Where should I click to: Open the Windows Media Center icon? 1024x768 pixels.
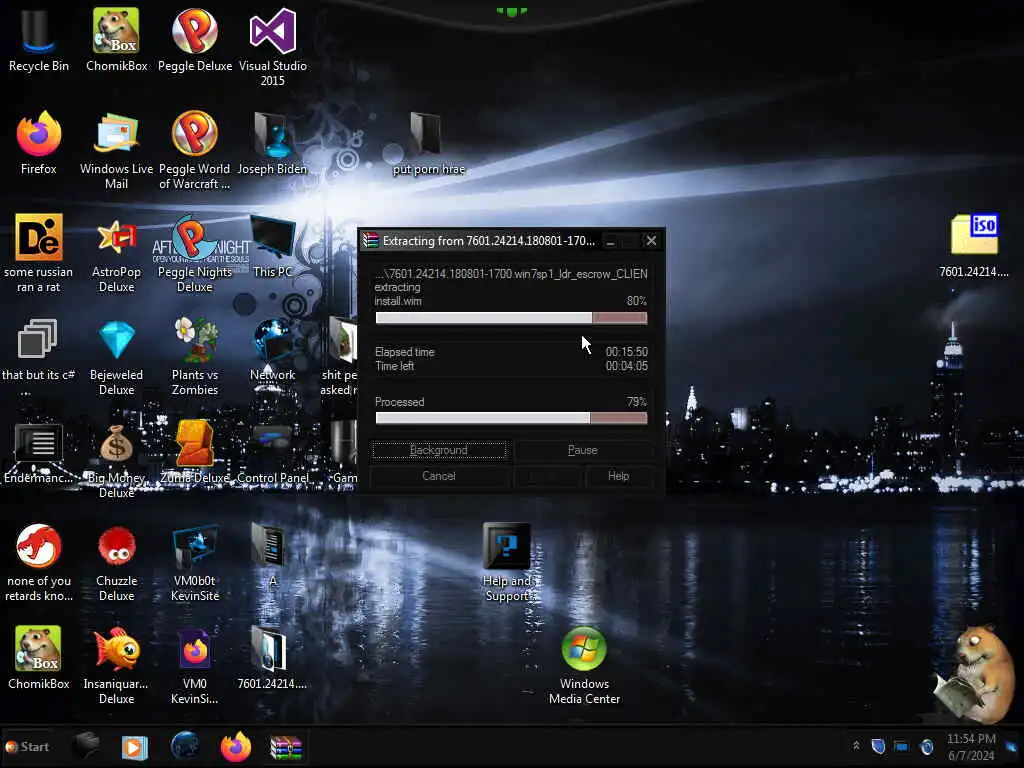click(584, 665)
